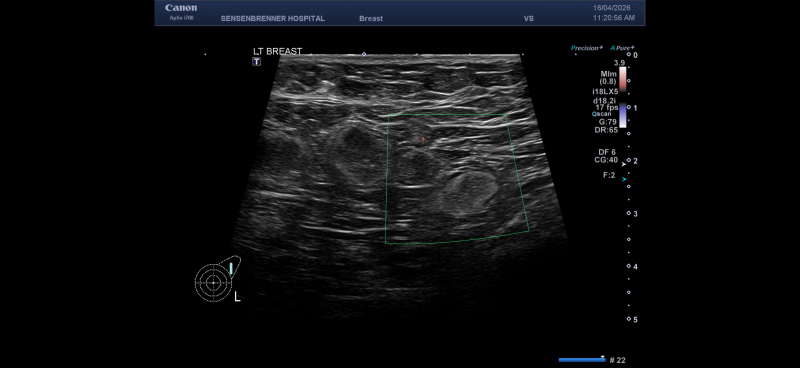
Task: Click the DF 6 Doppler frequency value
Action: (607, 152)
